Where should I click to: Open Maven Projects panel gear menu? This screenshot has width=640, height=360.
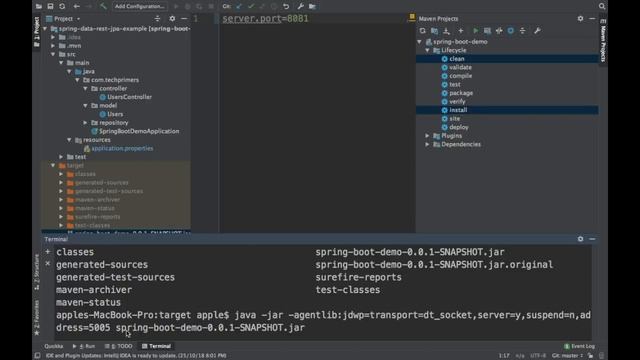(580, 19)
